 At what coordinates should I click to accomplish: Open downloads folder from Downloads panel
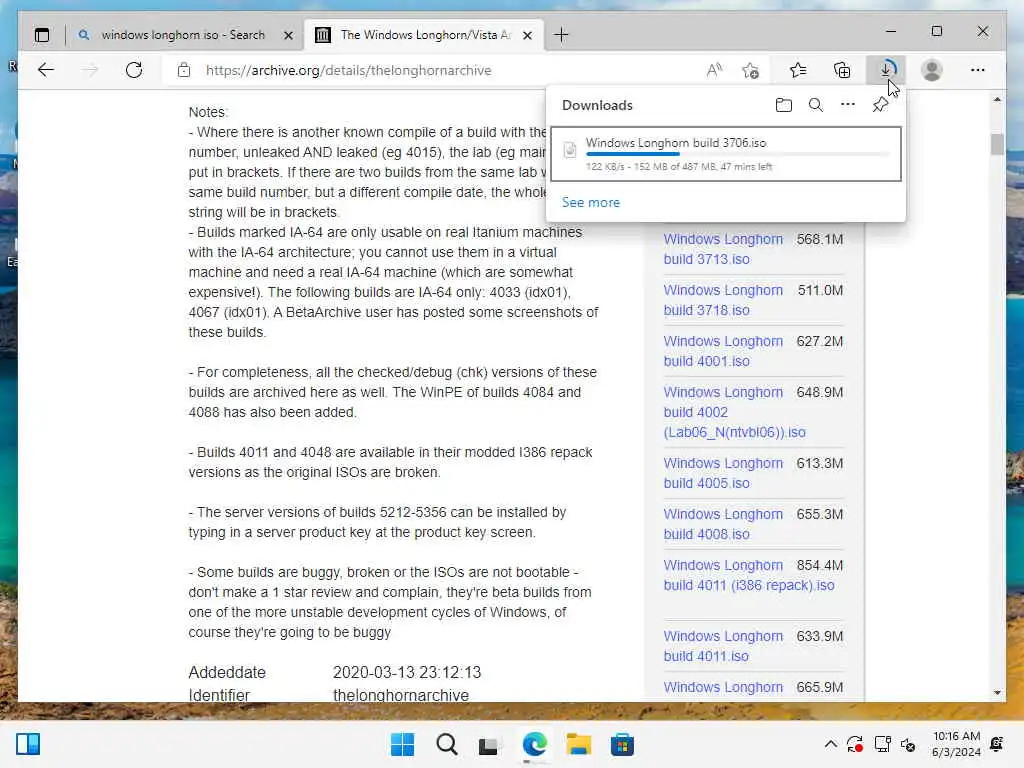[784, 105]
